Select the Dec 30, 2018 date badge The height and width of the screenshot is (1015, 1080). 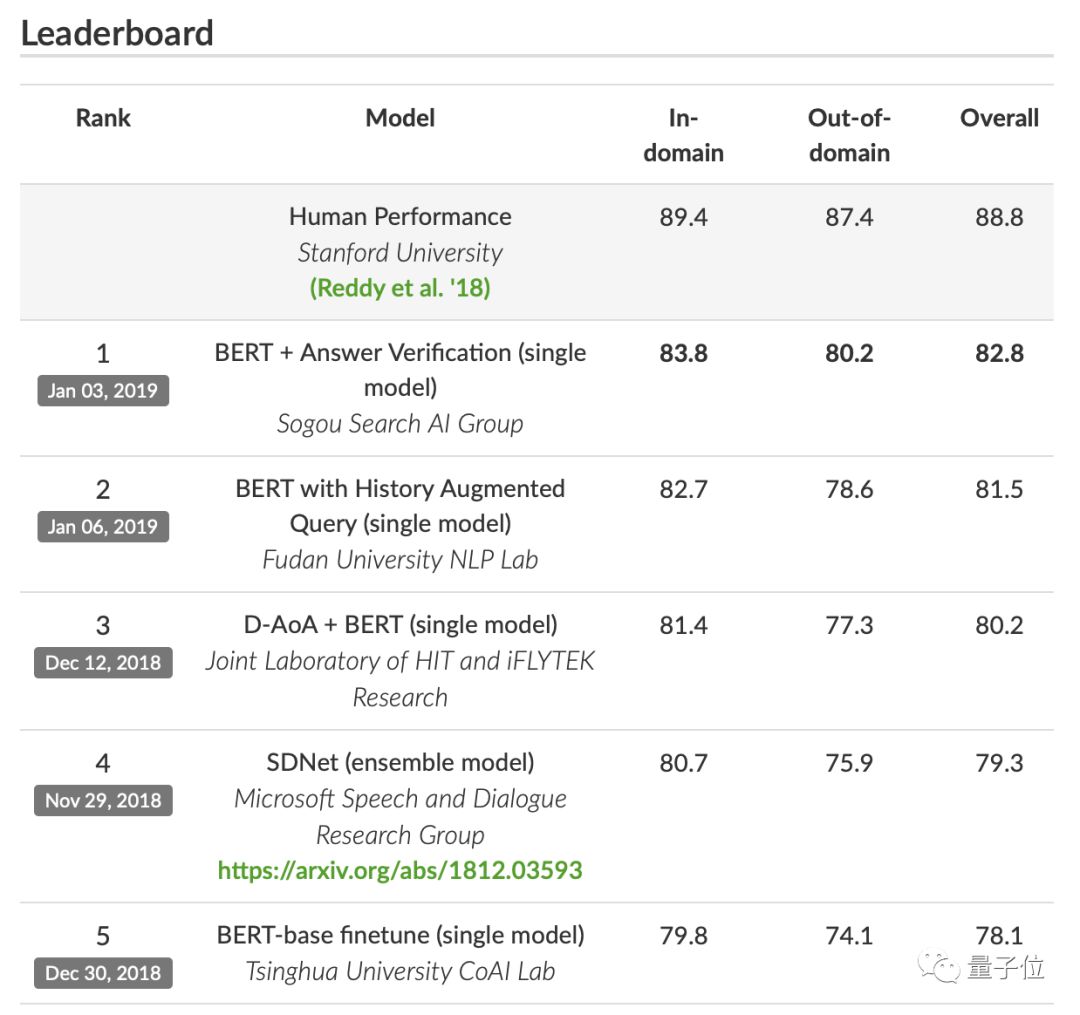click(x=103, y=973)
